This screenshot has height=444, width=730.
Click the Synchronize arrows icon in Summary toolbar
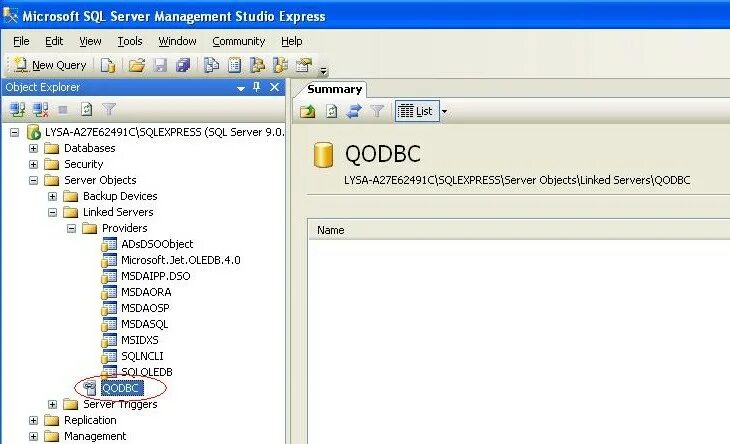click(x=354, y=111)
